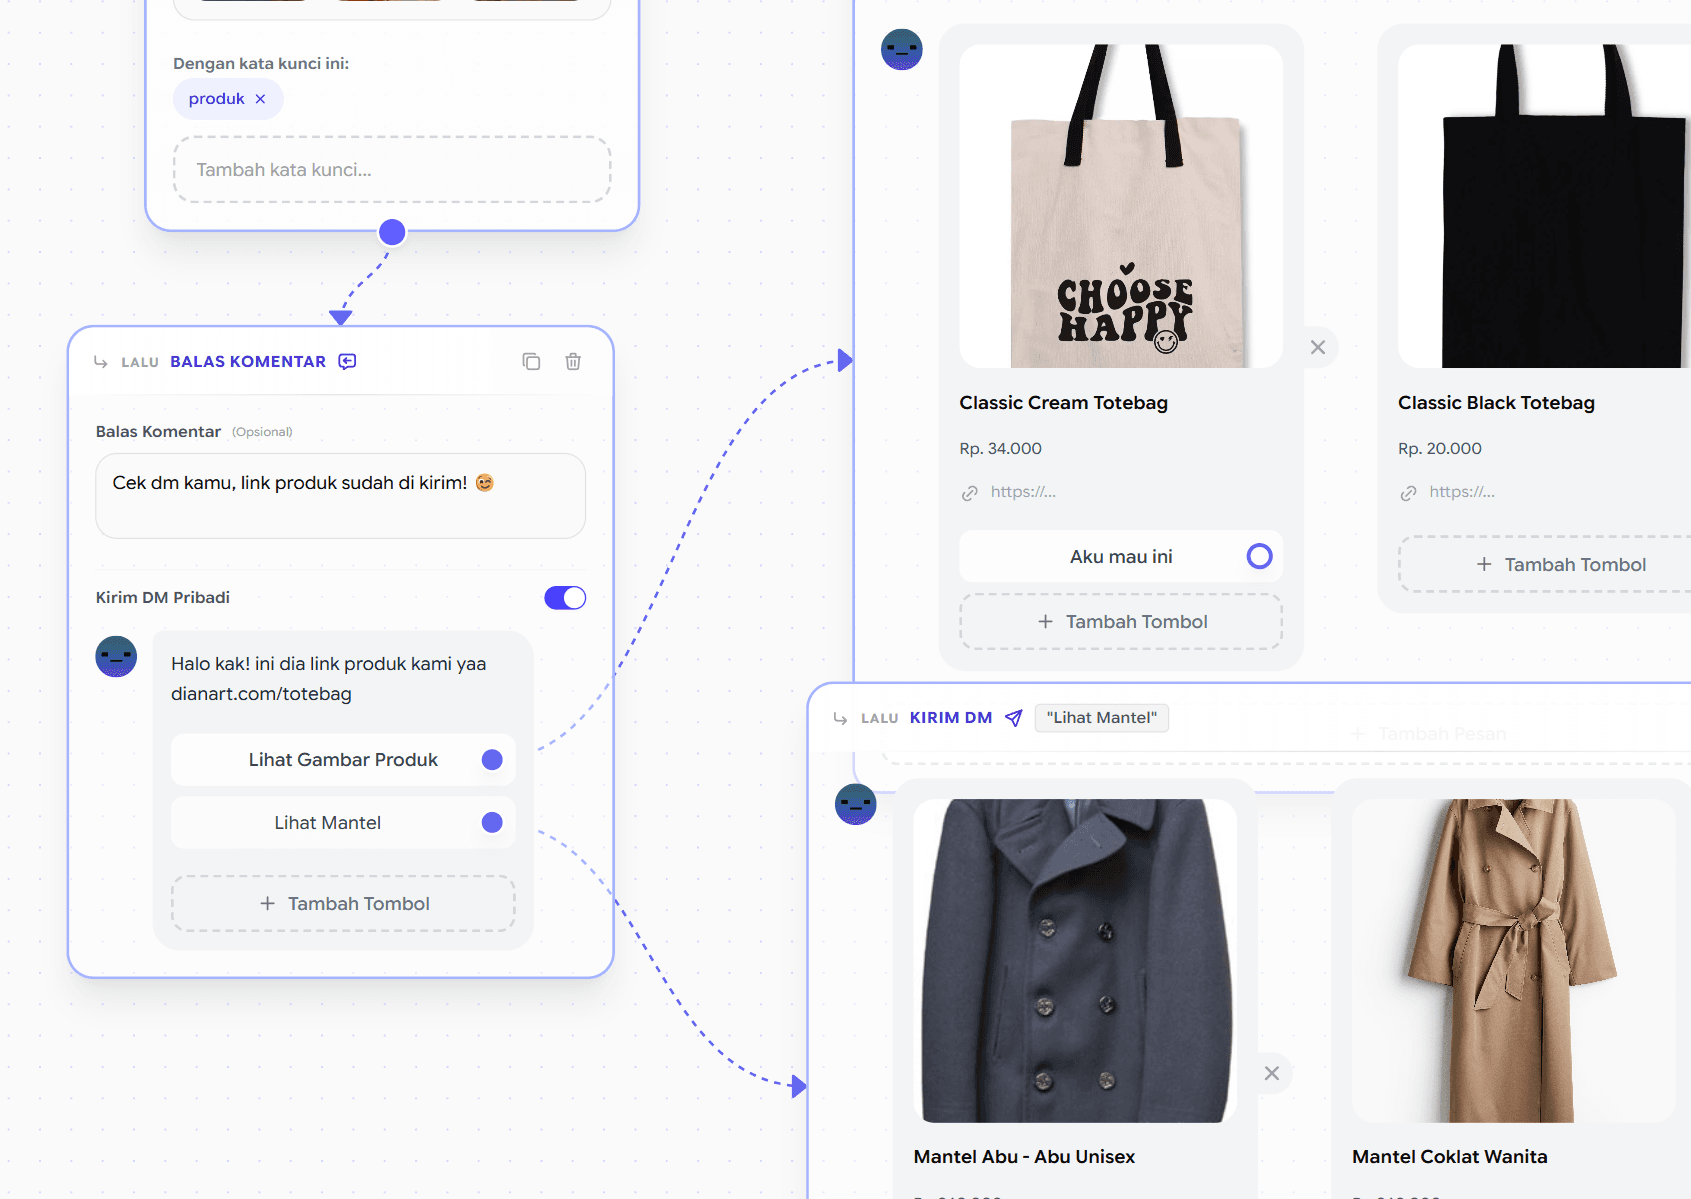Screen dimensions: 1691x1199
Task: Click the bot avatar beside the mantel cards
Action: click(x=856, y=804)
